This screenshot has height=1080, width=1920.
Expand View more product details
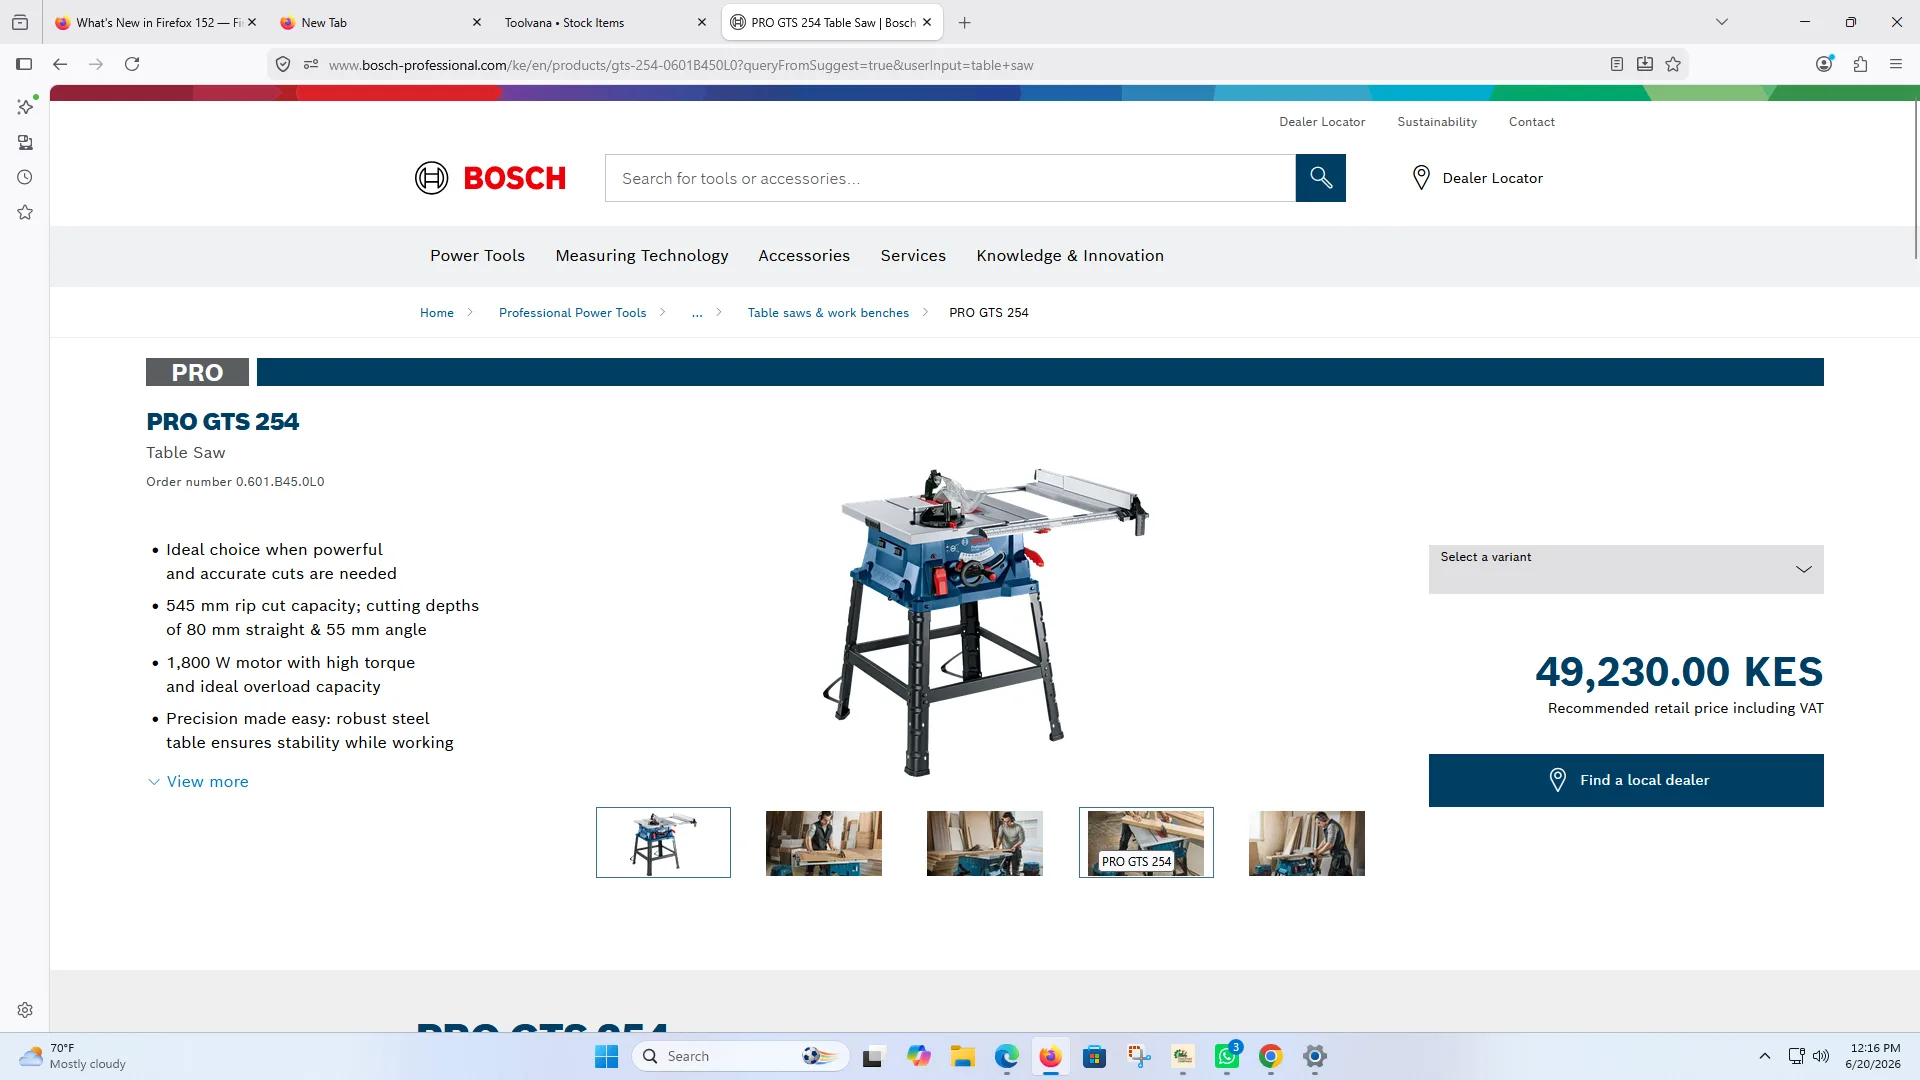click(198, 782)
